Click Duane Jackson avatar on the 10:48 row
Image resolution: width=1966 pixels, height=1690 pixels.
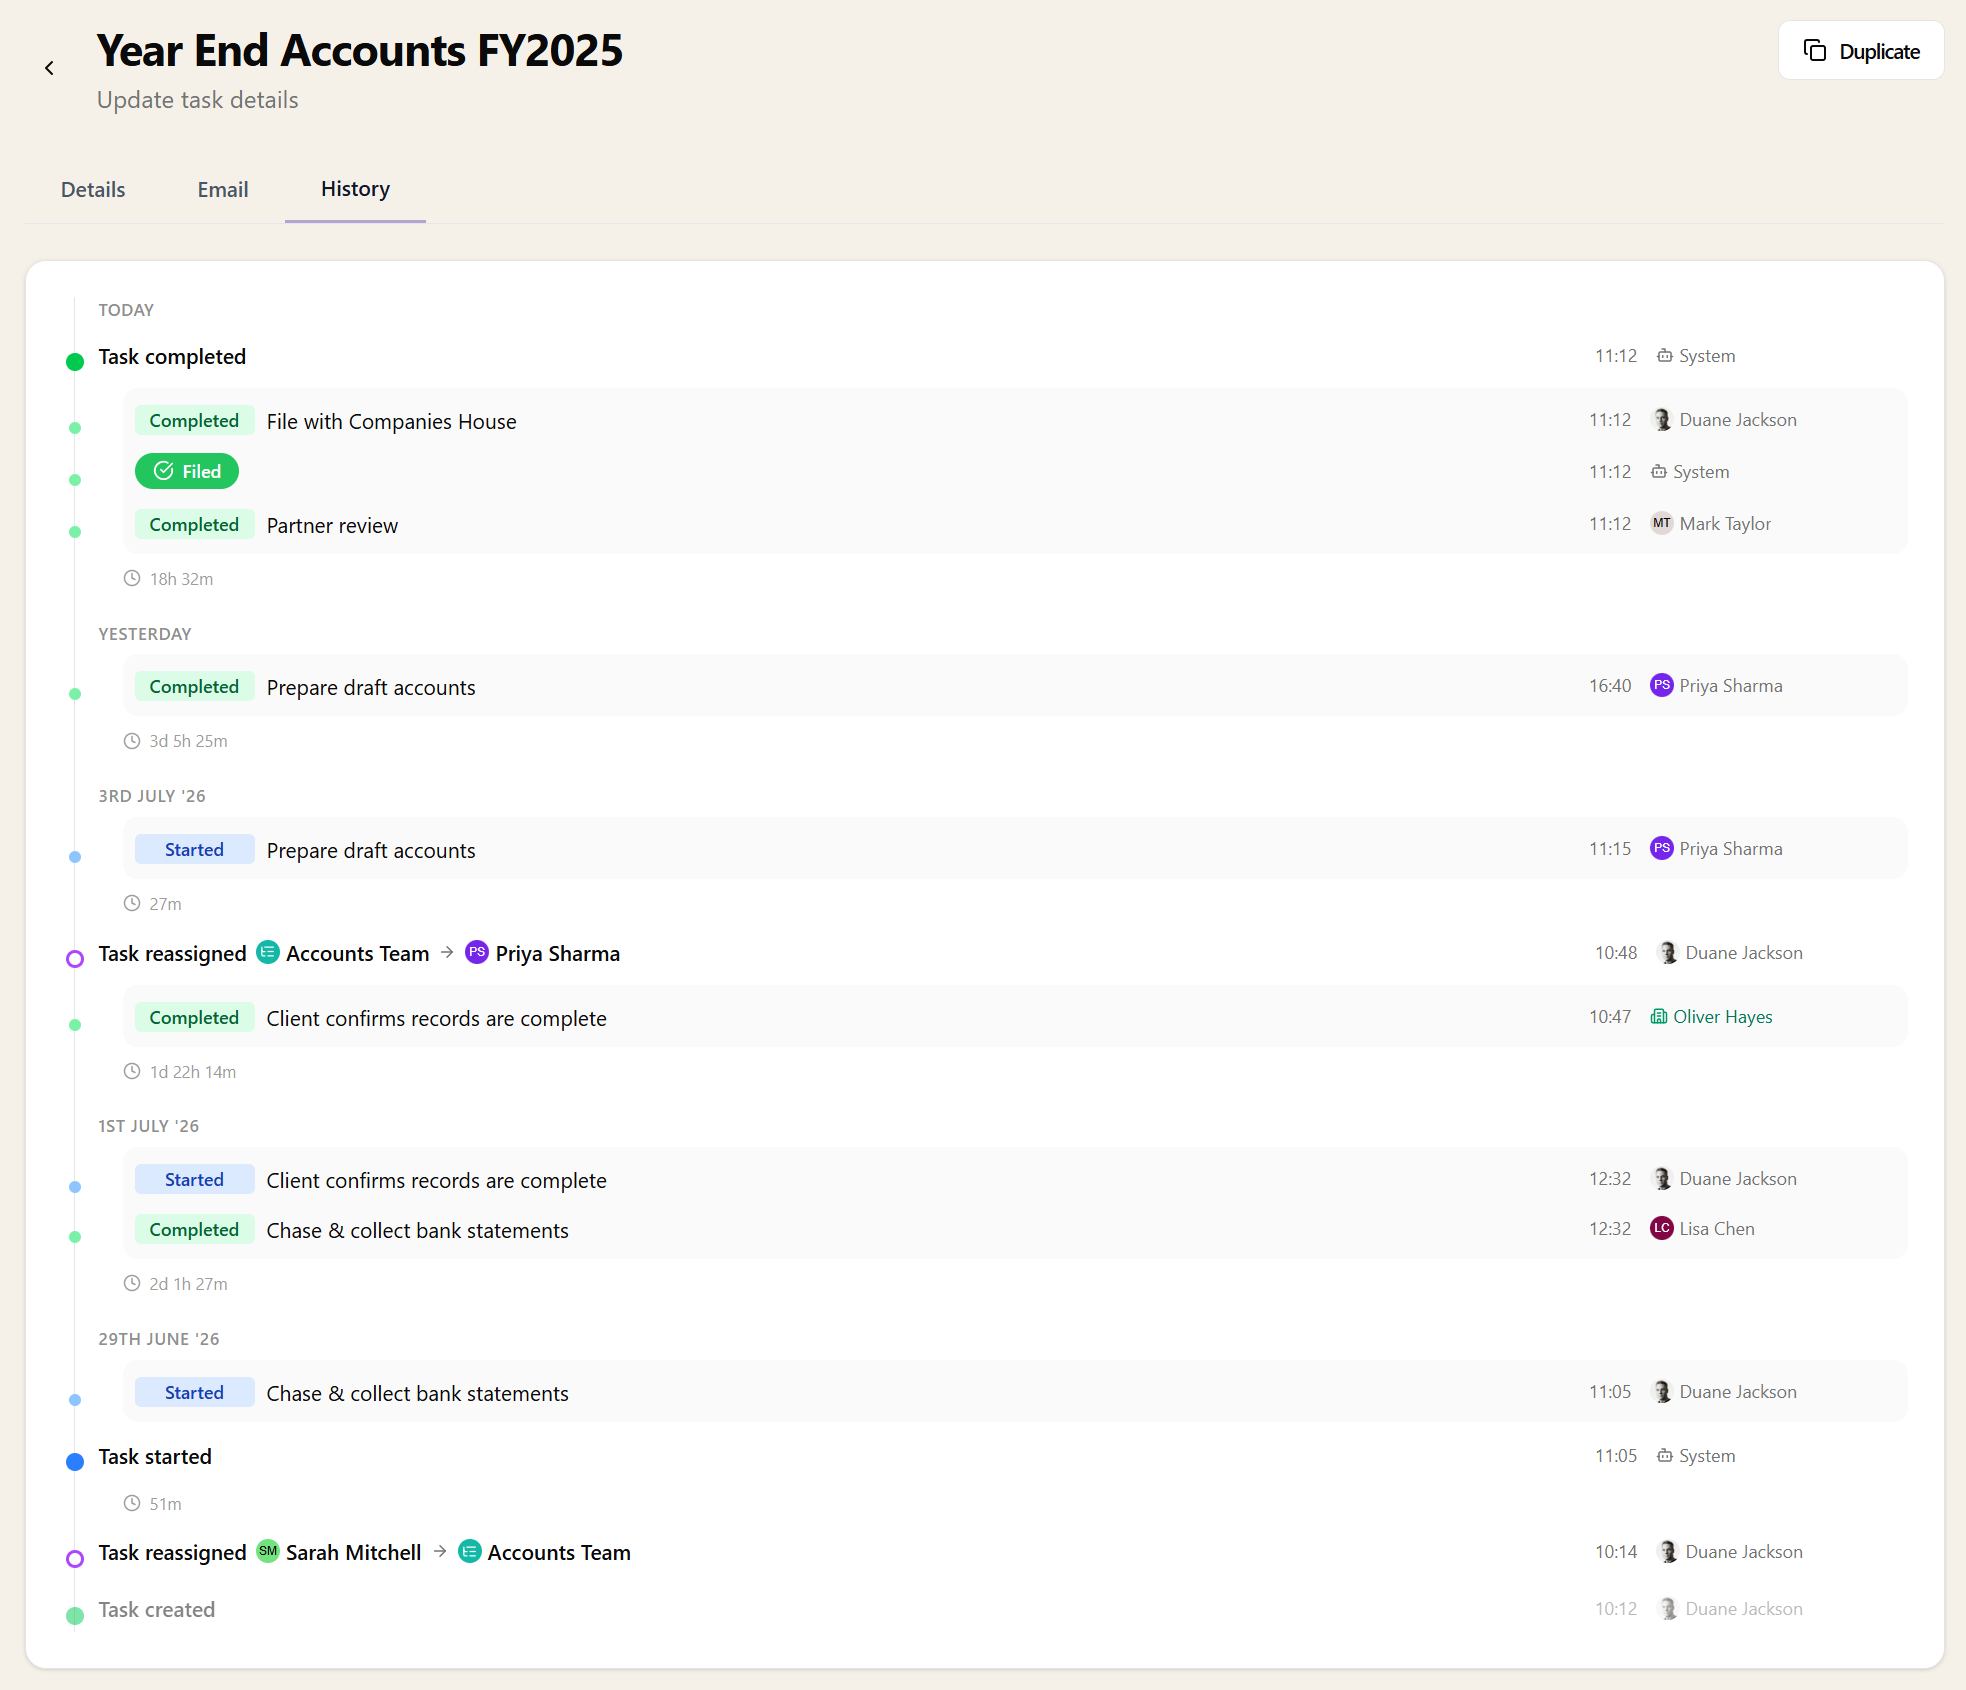(1668, 953)
